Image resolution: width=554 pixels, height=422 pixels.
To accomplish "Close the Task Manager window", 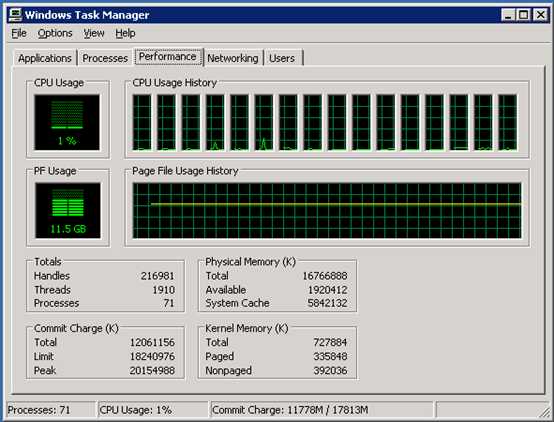I will pyautogui.click(x=541, y=15).
